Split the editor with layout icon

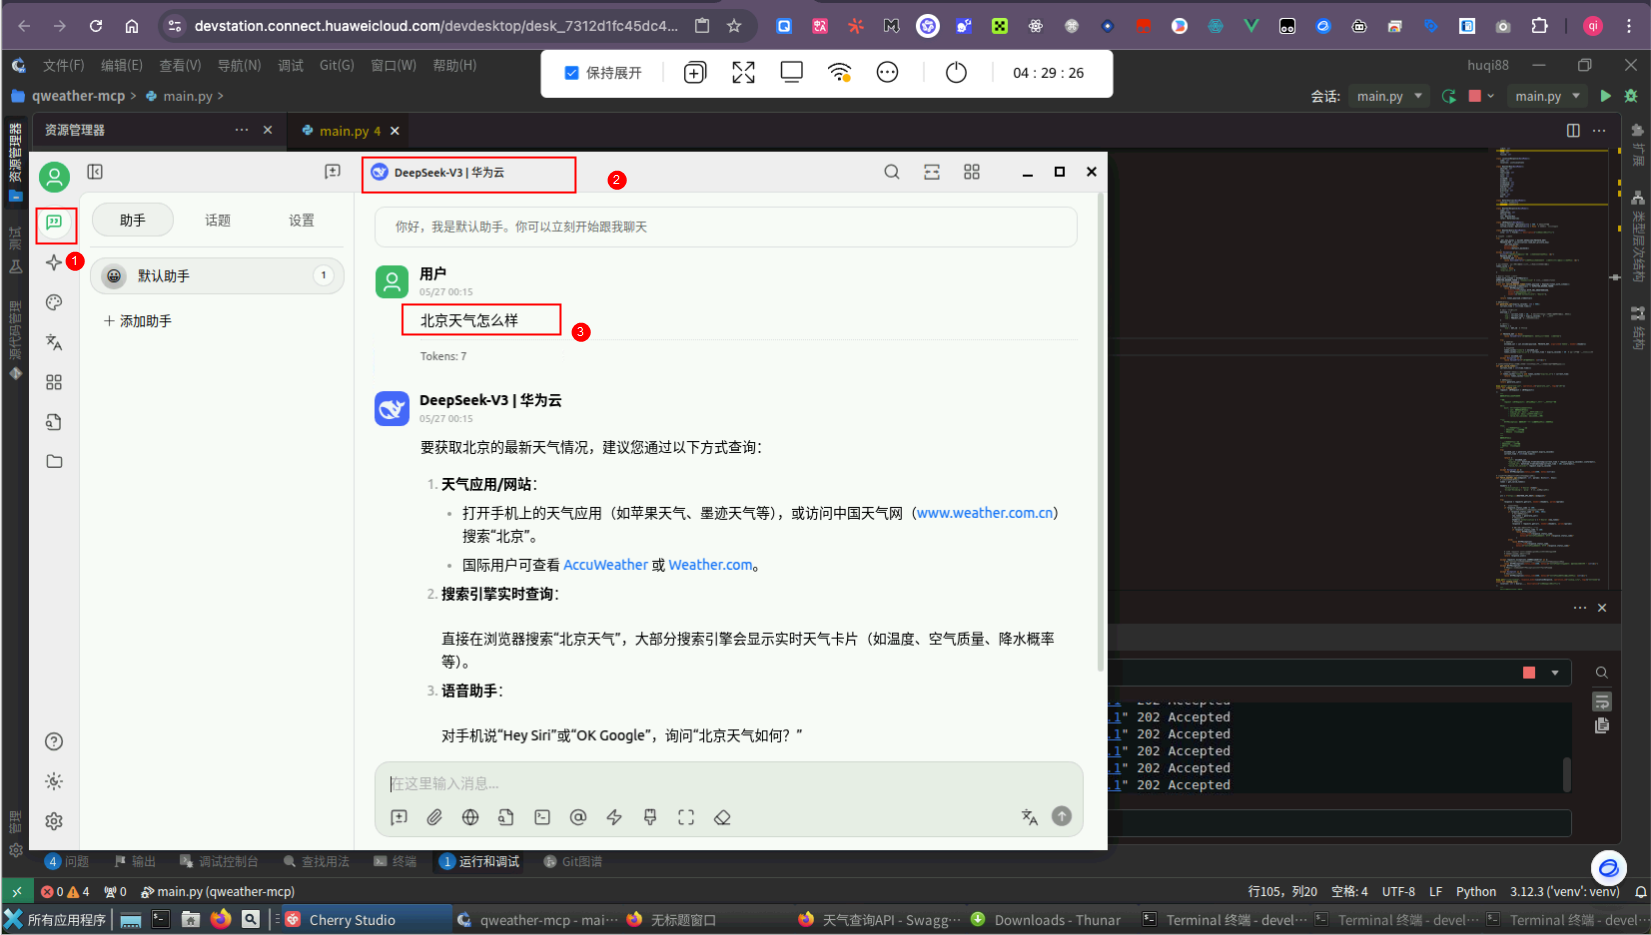1573,131
